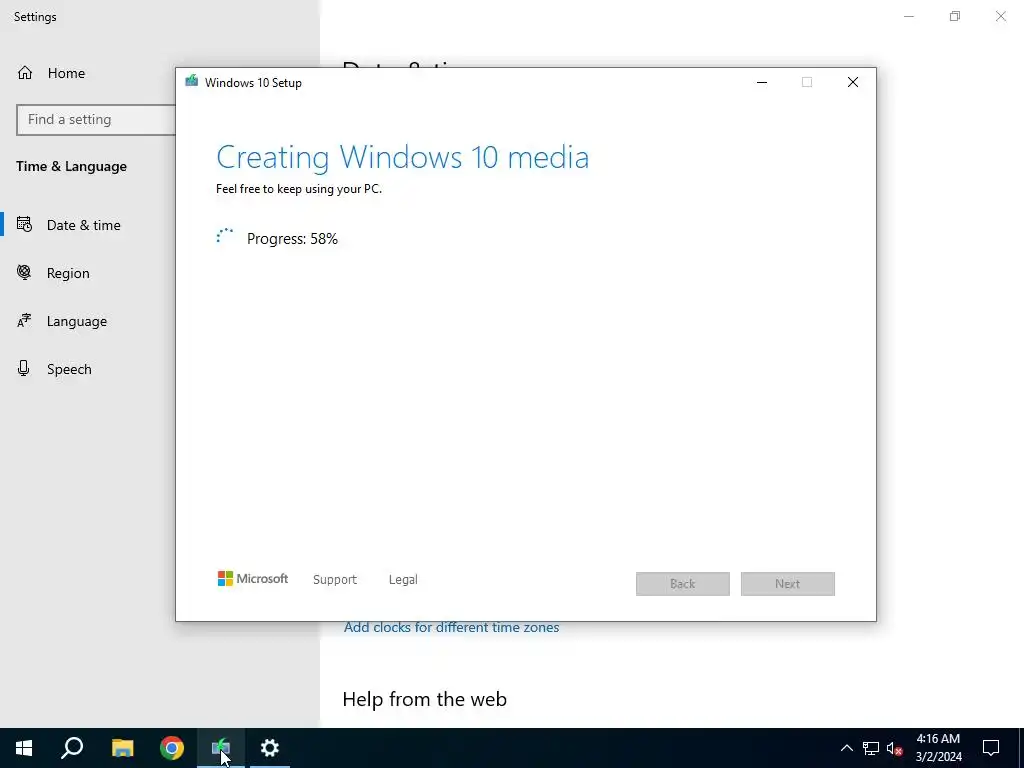Click the Date & time calendar icon
Viewport: 1024px width, 768px height.
[x=24, y=225]
